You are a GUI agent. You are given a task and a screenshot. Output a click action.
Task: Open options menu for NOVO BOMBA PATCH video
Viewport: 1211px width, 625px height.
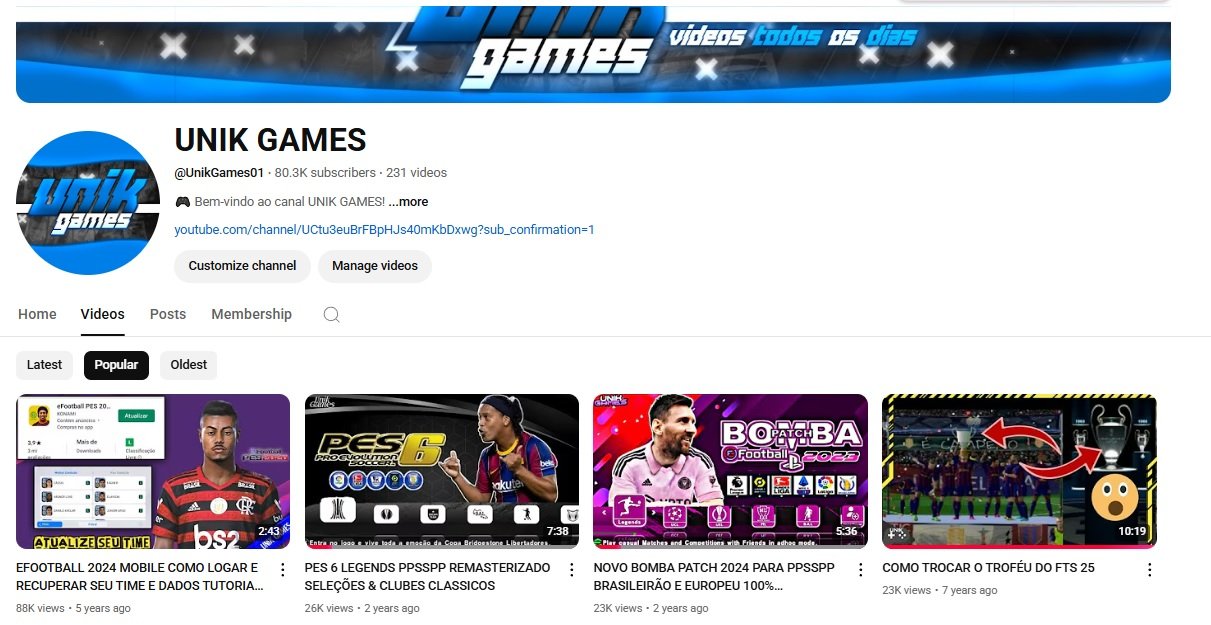pyautogui.click(x=860, y=569)
